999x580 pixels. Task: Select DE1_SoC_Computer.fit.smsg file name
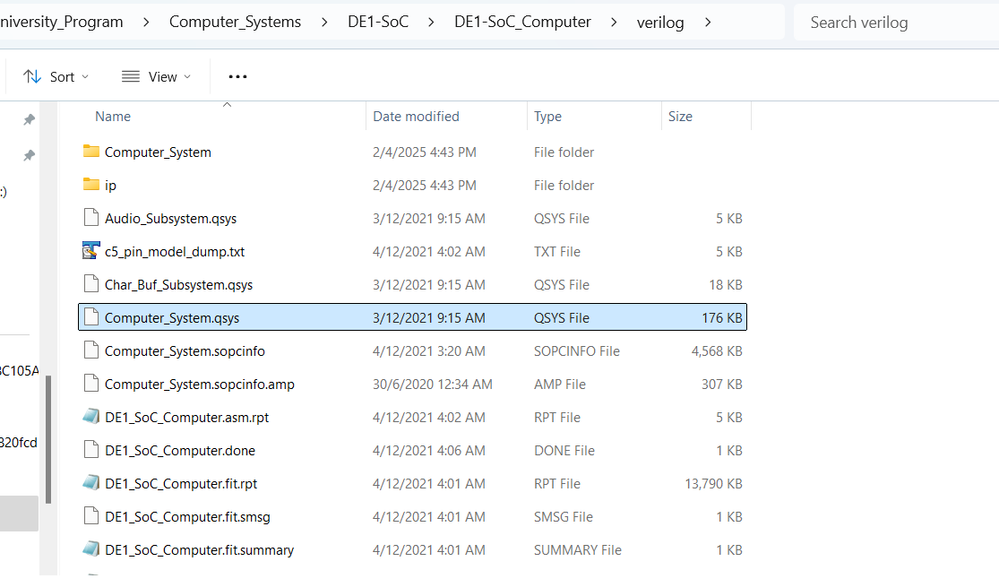tap(187, 517)
